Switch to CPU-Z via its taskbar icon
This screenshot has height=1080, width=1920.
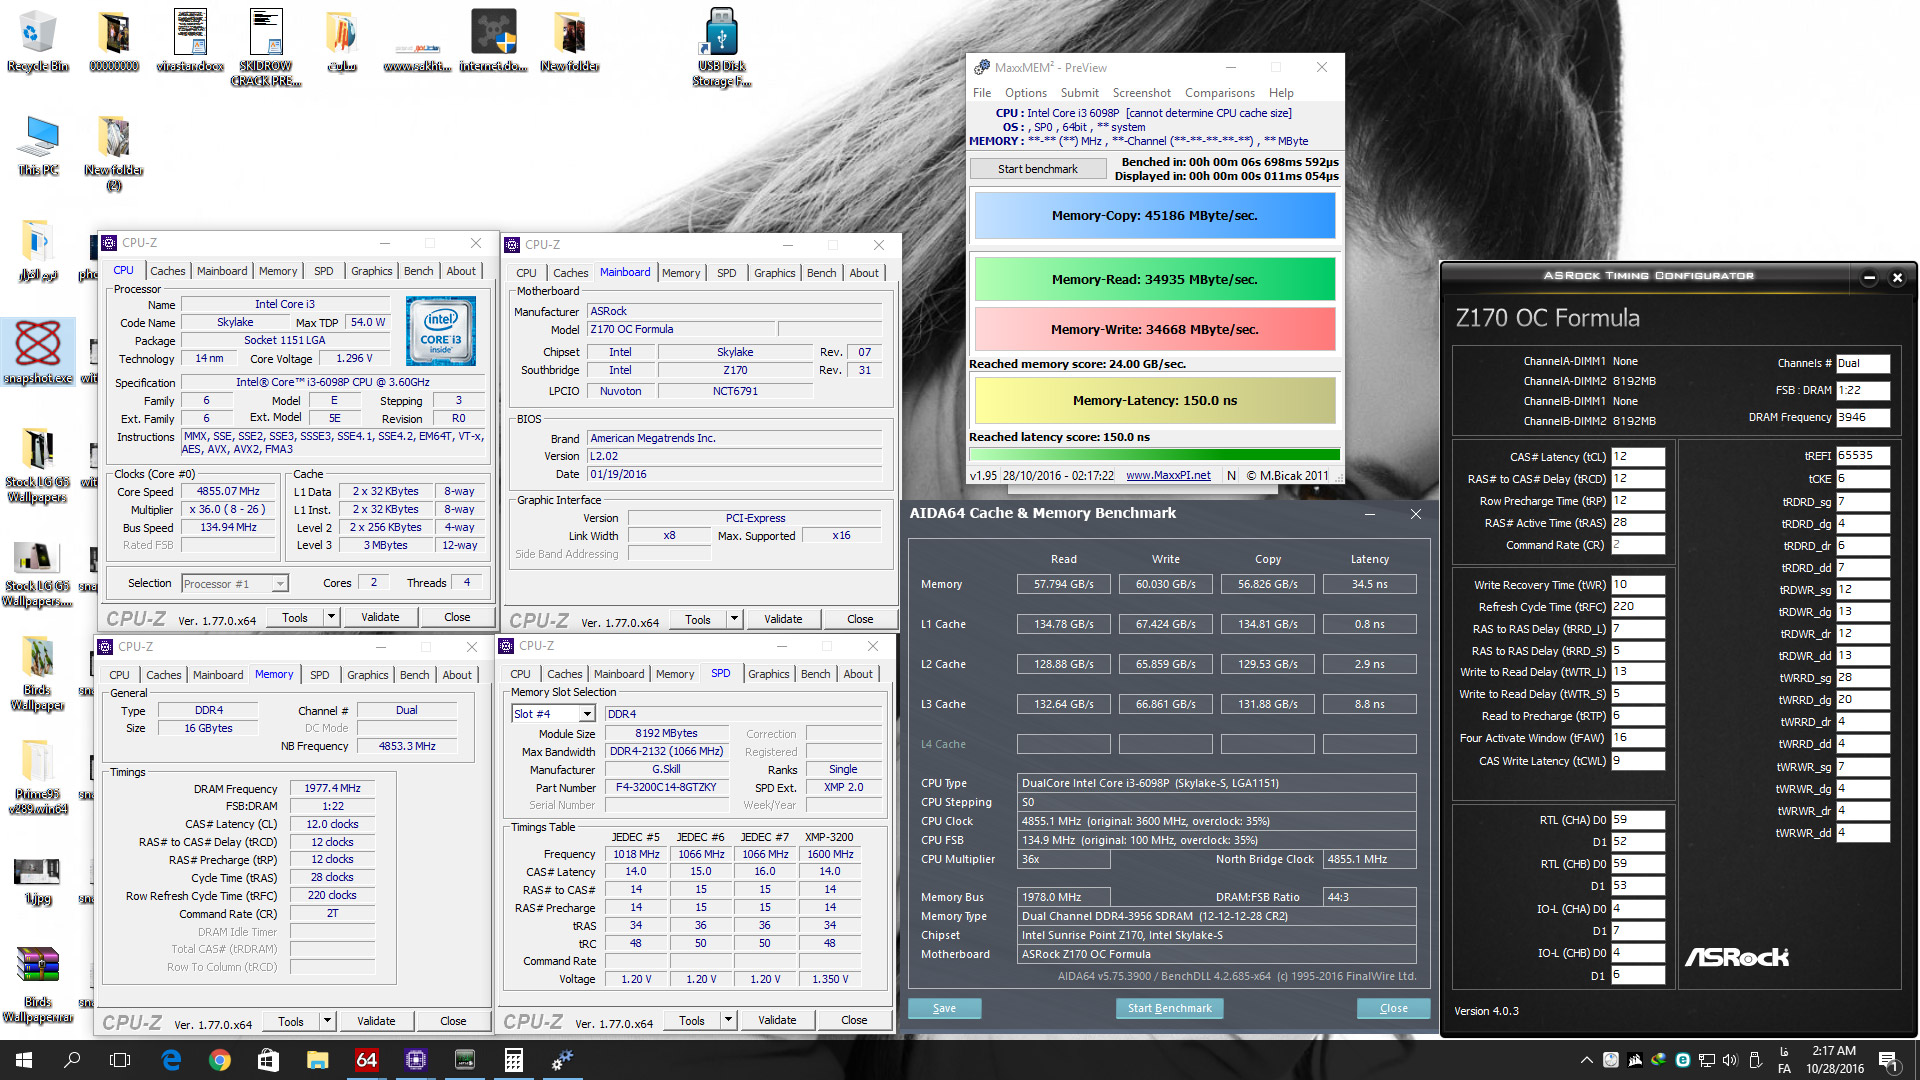(x=416, y=1060)
